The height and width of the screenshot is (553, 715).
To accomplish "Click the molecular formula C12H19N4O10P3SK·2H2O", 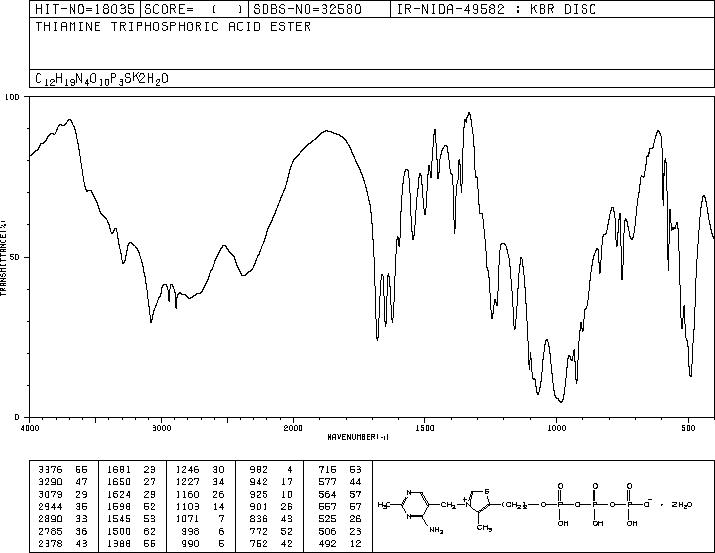I will (102, 79).
